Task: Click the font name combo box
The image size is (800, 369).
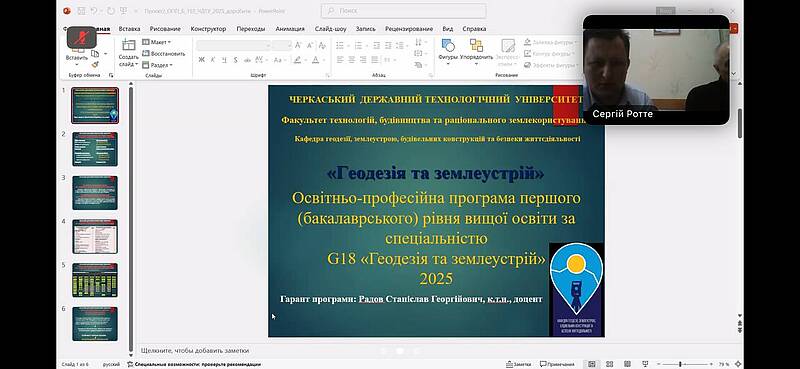Action: click(233, 46)
